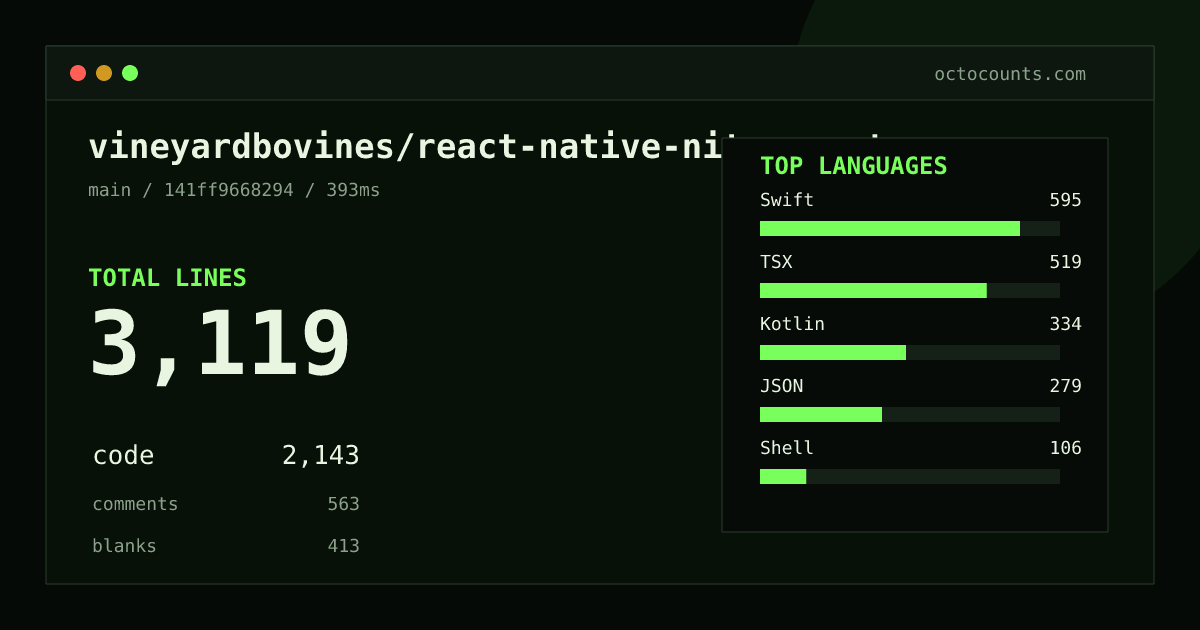Select the 563 comments count
The height and width of the screenshot is (630, 1200).
(343, 504)
